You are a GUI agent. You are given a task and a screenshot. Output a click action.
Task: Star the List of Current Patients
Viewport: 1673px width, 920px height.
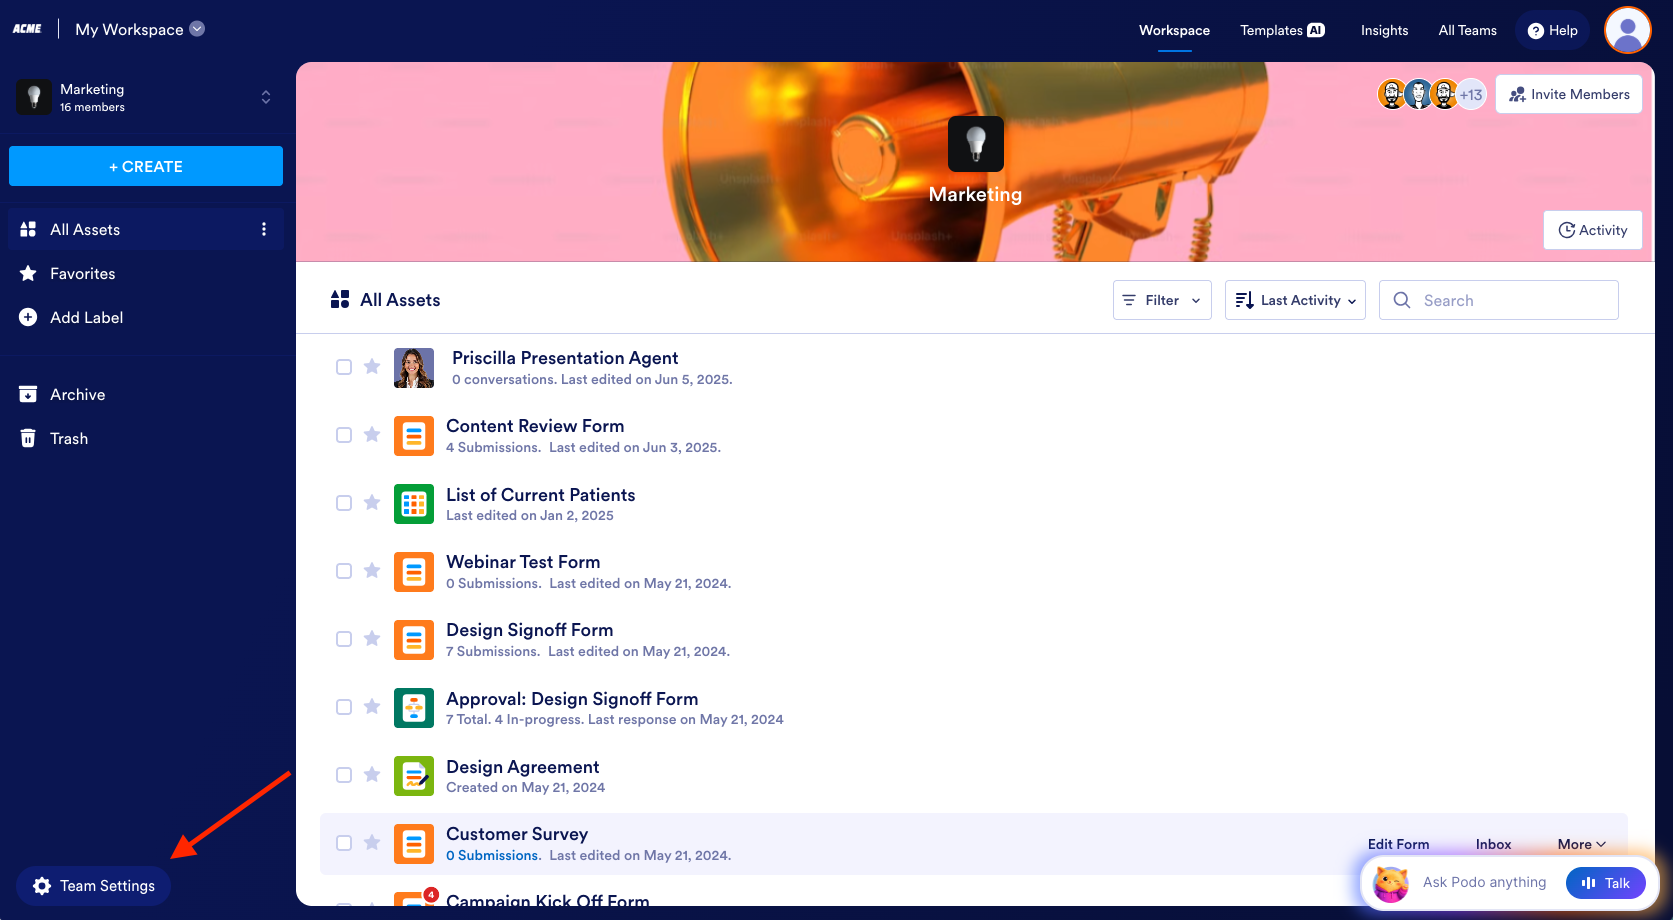[x=372, y=502]
